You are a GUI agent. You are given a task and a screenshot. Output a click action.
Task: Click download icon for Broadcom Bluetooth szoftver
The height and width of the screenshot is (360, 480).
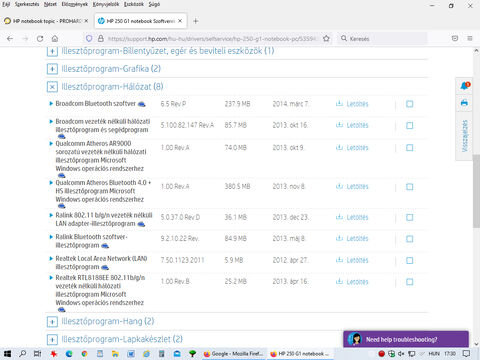[339, 104]
